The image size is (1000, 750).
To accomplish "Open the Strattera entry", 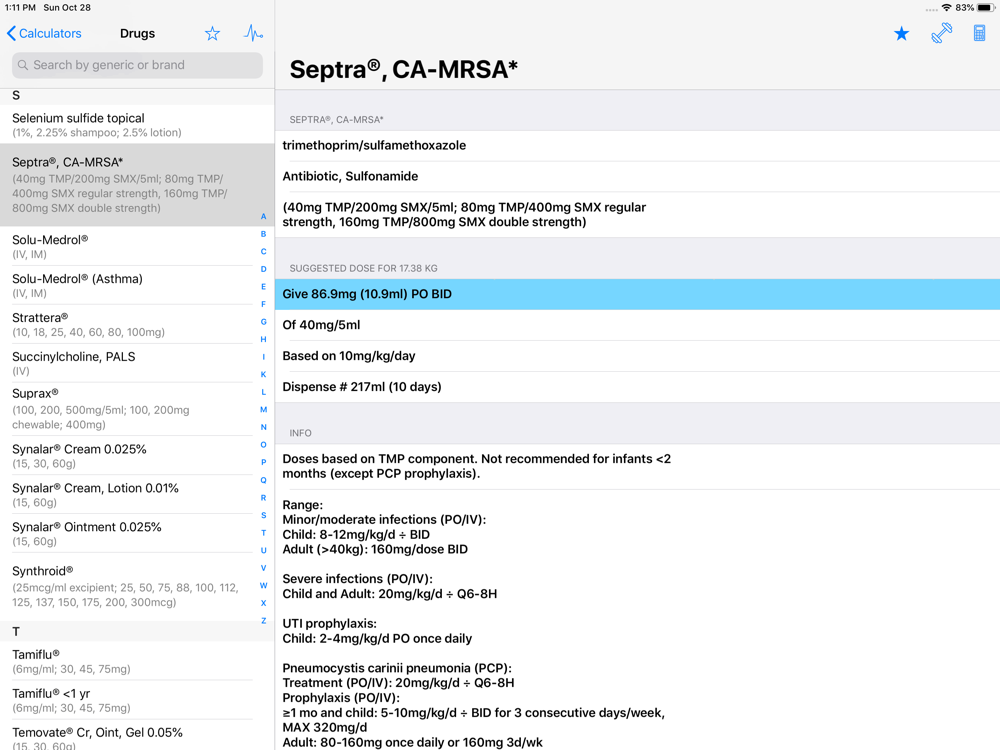I will coord(137,324).
